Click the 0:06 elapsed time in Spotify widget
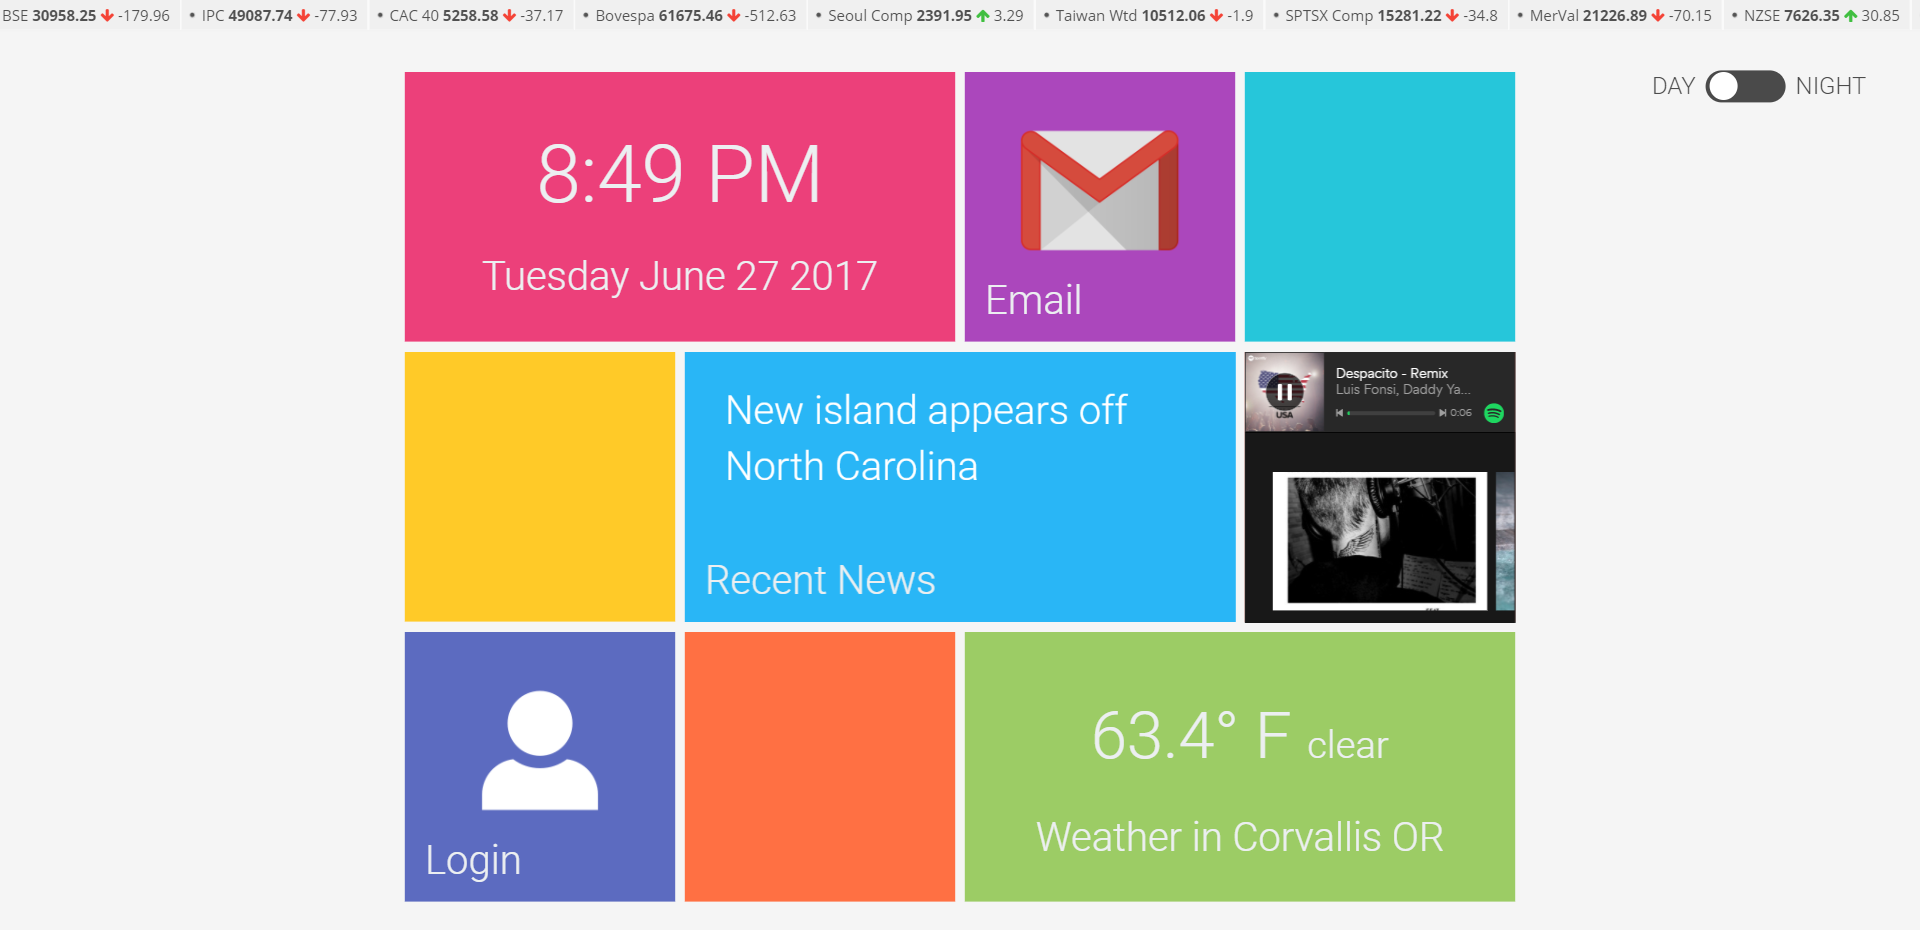The width and height of the screenshot is (1920, 930). pos(1461,413)
